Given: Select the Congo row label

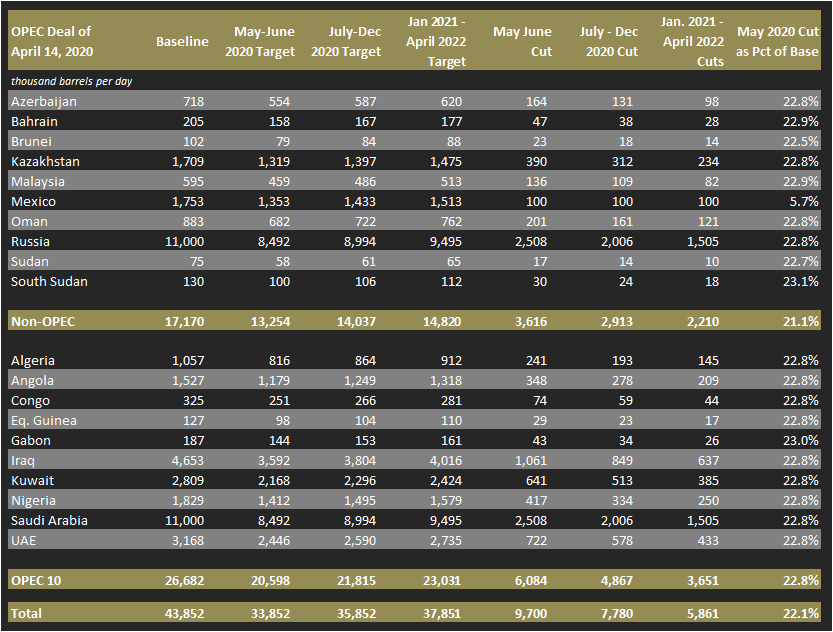Looking at the screenshot, I should coord(30,400).
